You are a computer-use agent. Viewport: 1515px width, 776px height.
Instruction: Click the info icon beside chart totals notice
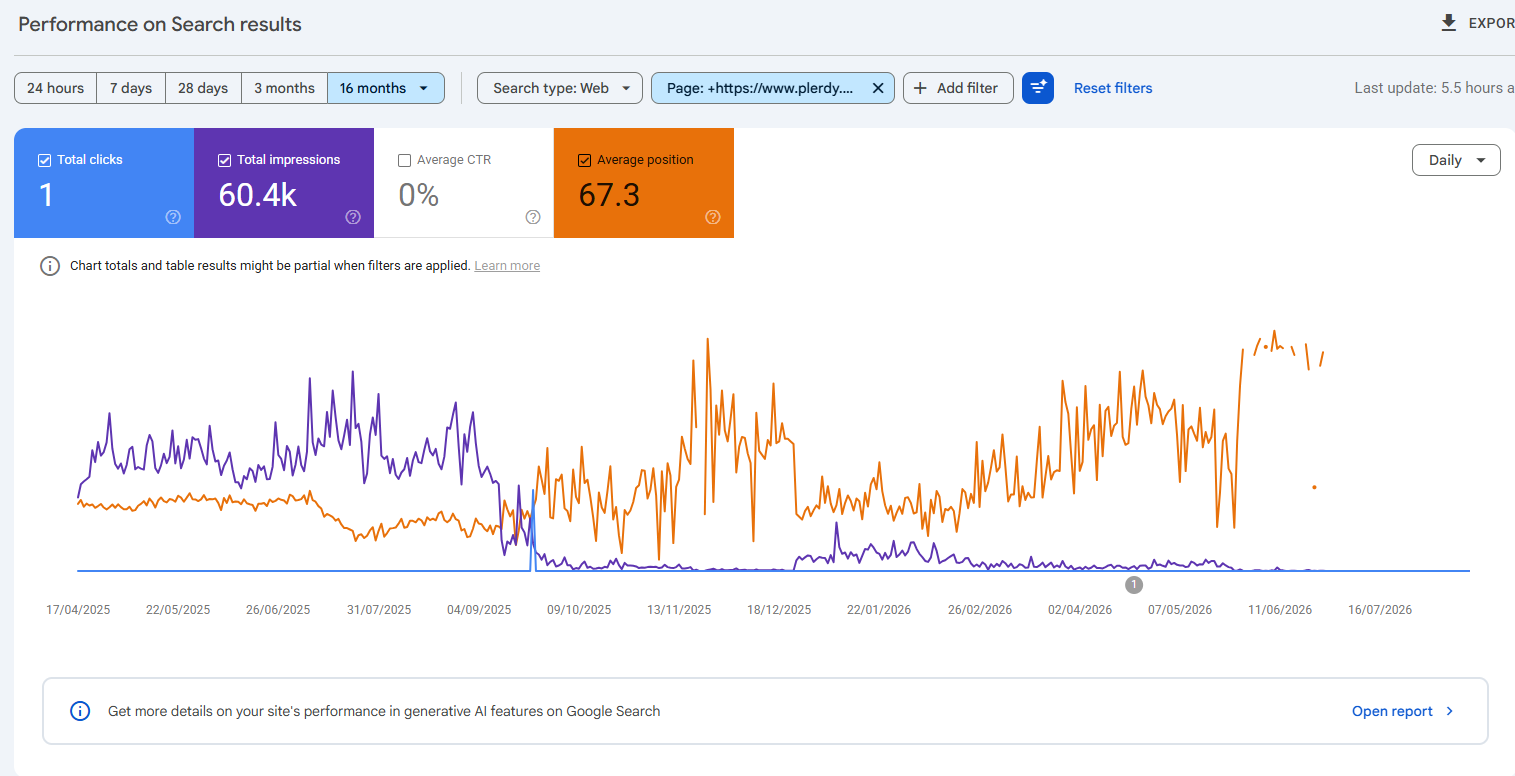click(50, 266)
